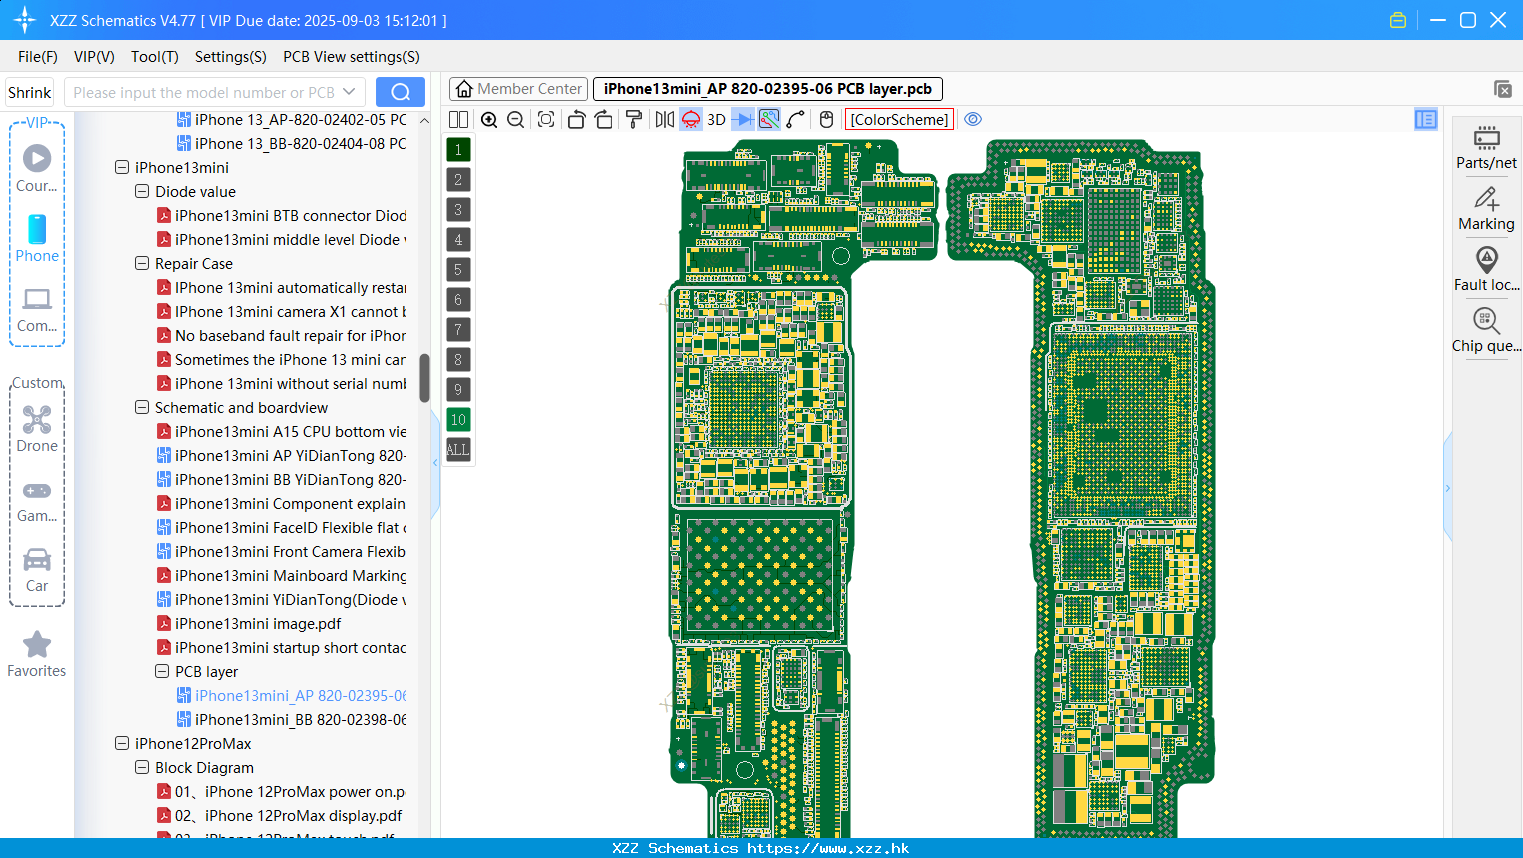
Task: Select PCB layer 5 button
Action: (458, 270)
